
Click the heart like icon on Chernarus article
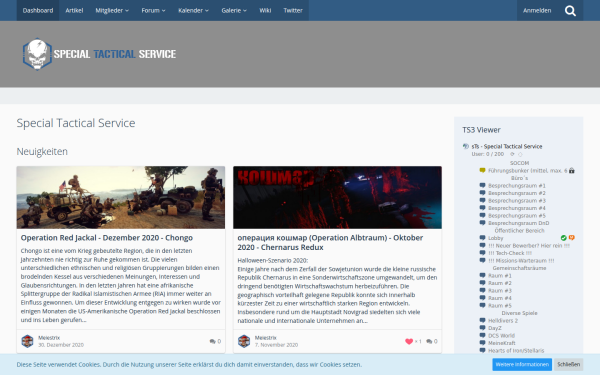pos(409,341)
